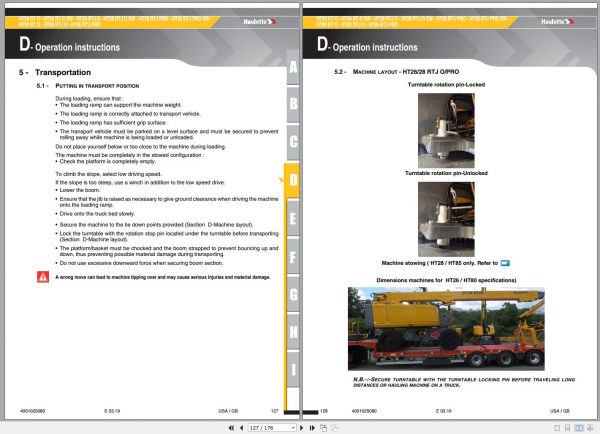Open the page number dropdown arrow
The image size is (600, 434).
[x=294, y=426]
